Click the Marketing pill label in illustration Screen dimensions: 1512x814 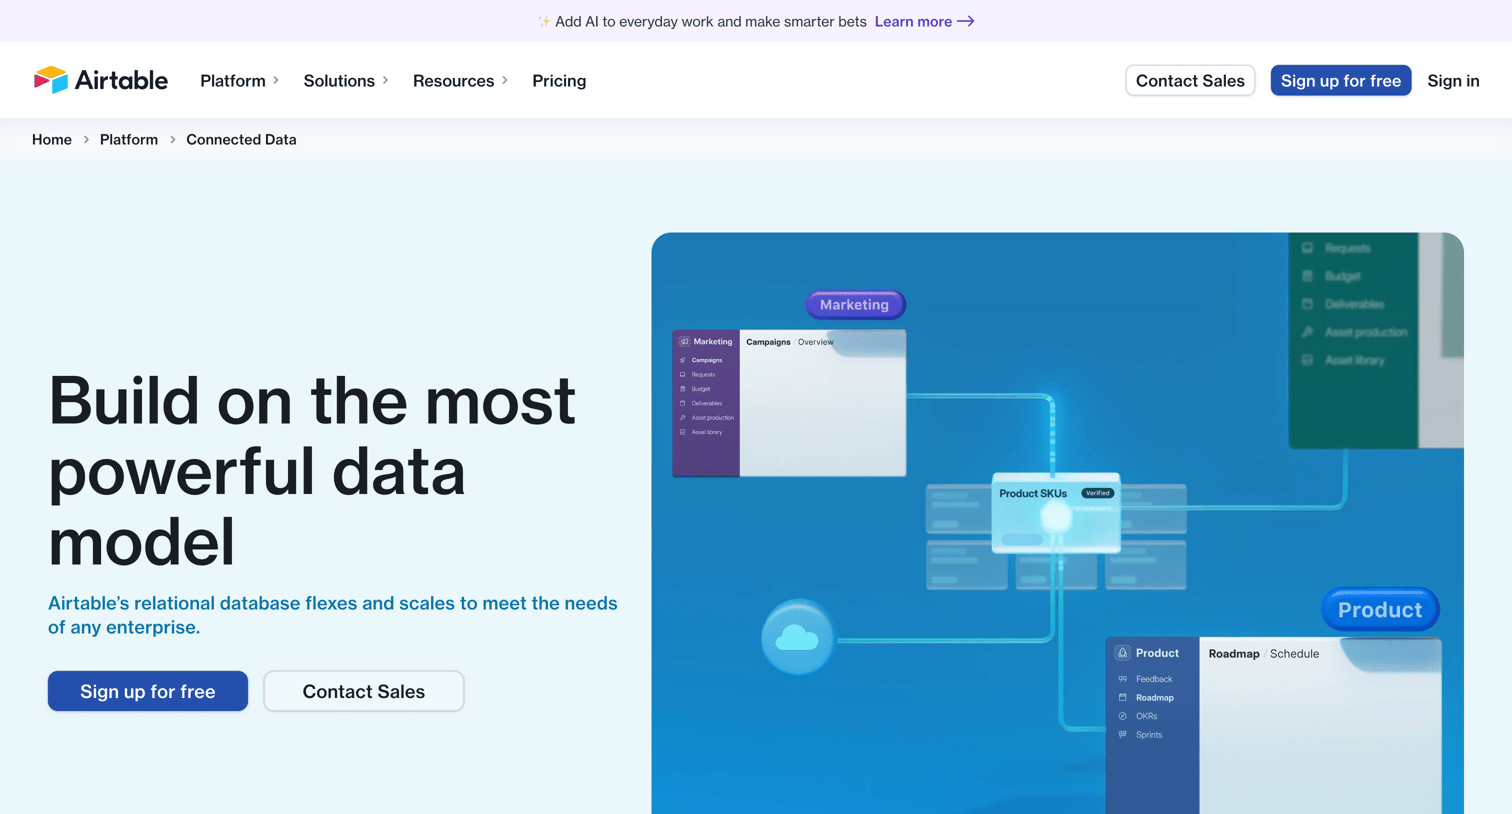click(x=855, y=304)
